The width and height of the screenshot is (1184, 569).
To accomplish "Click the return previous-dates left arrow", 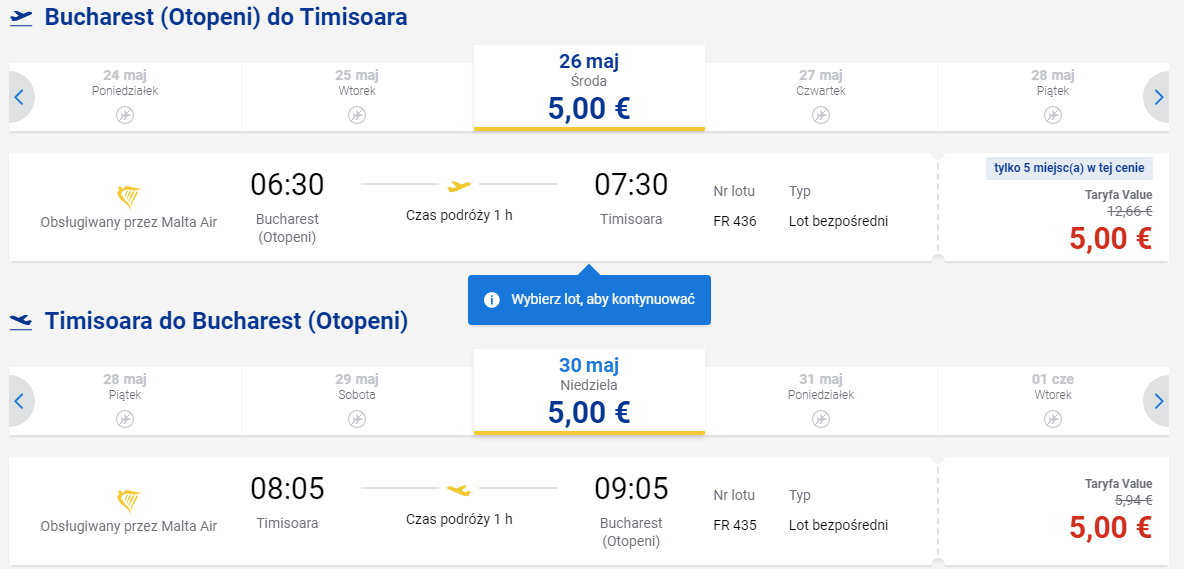I will coord(20,401).
